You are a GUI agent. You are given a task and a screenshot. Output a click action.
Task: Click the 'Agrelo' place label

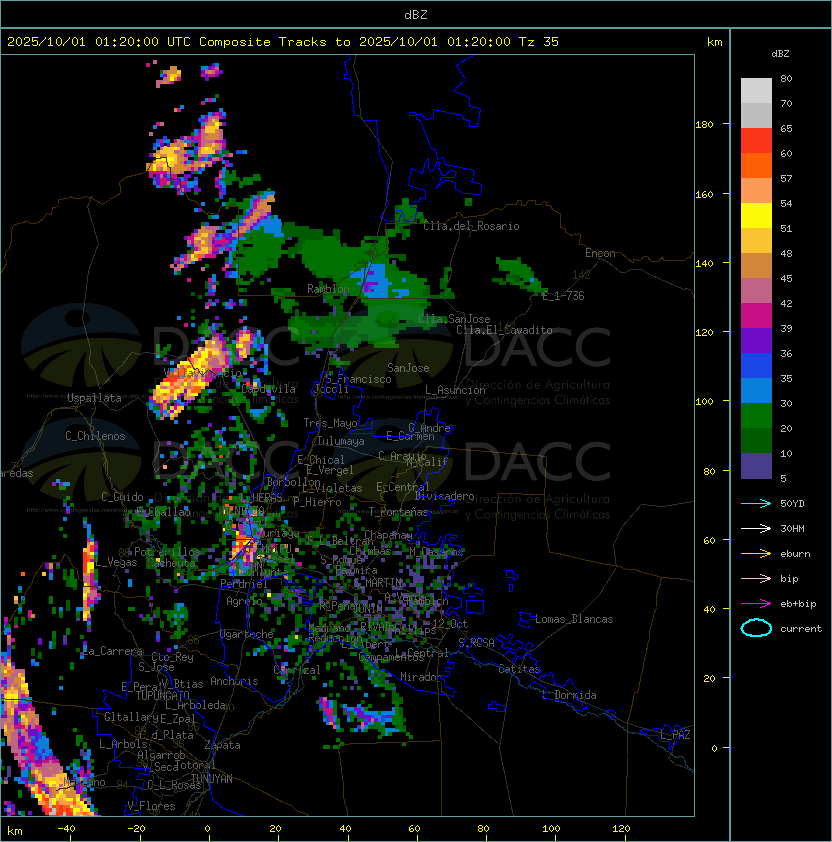coord(244,601)
